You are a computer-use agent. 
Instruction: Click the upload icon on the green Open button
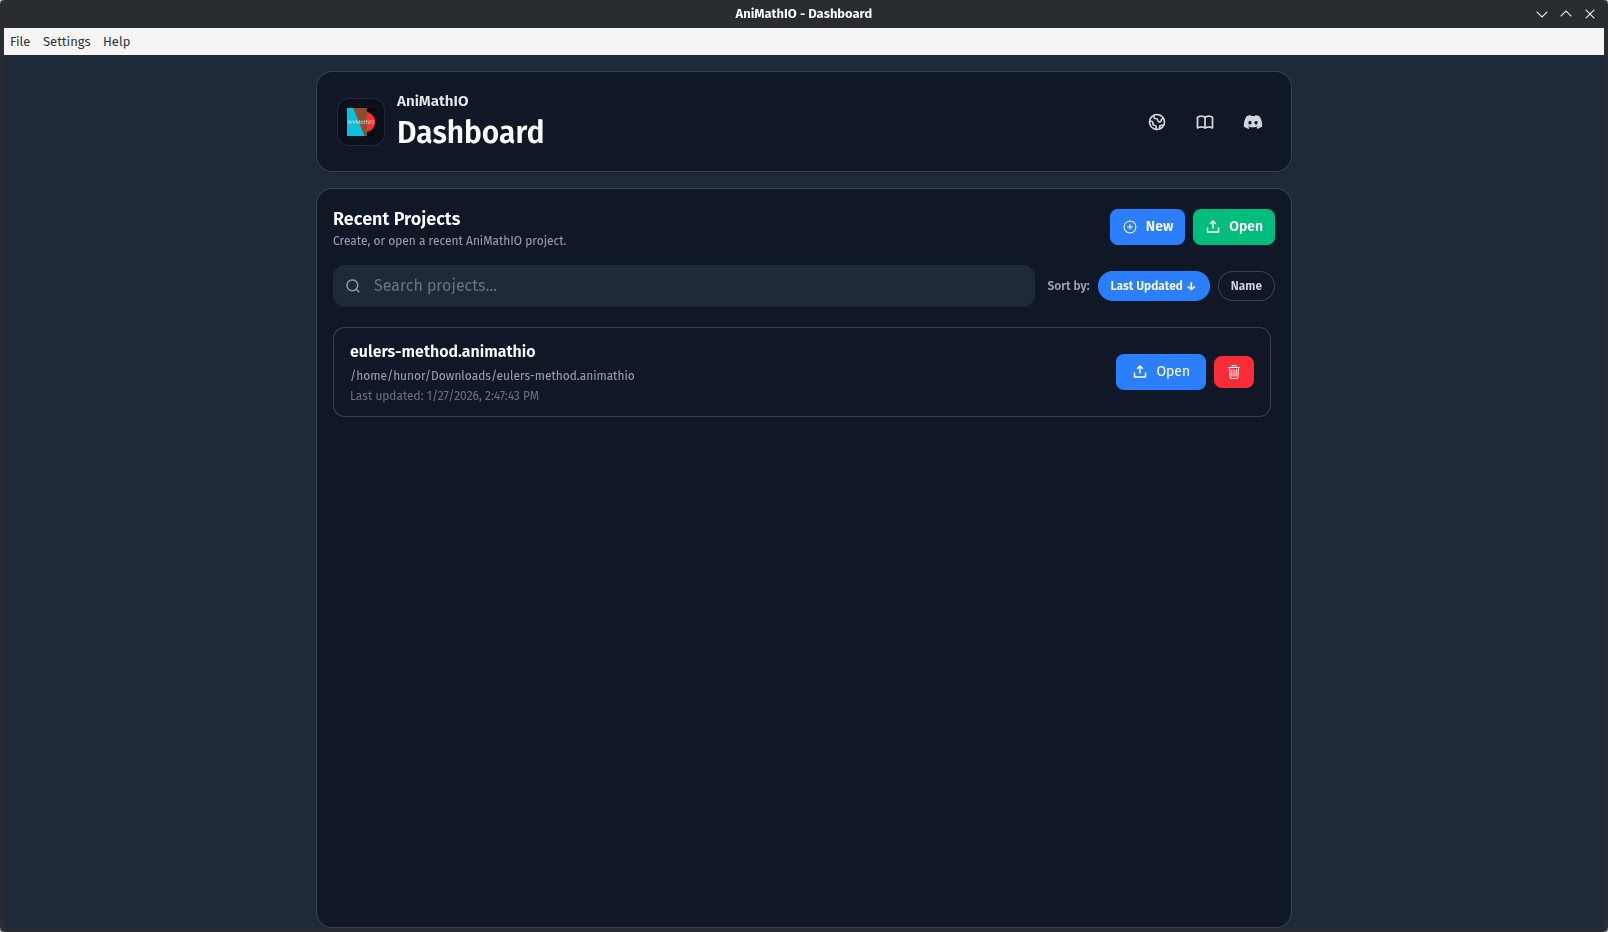1212,227
